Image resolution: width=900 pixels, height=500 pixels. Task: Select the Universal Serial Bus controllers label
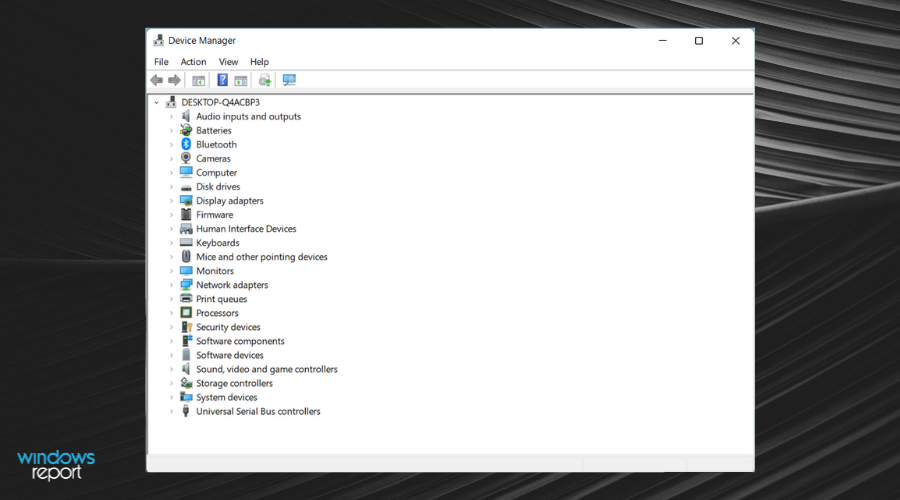click(258, 412)
